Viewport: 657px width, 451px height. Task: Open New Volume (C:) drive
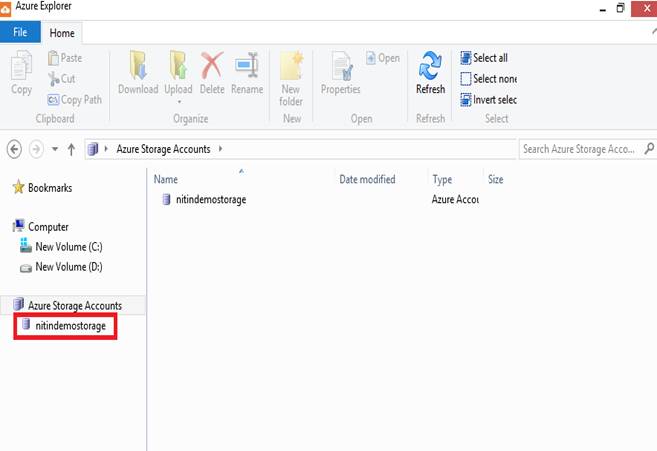click(61, 246)
